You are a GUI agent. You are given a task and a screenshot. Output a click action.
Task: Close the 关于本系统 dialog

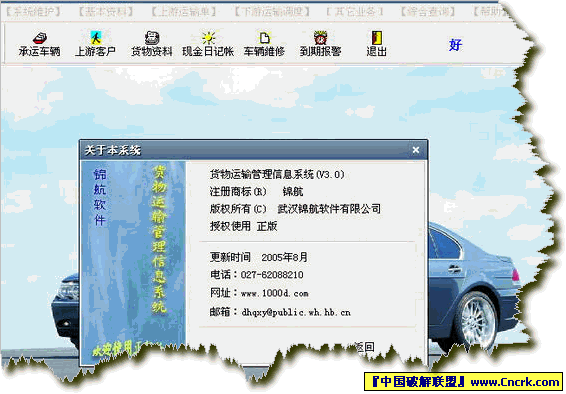pyautogui.click(x=416, y=150)
